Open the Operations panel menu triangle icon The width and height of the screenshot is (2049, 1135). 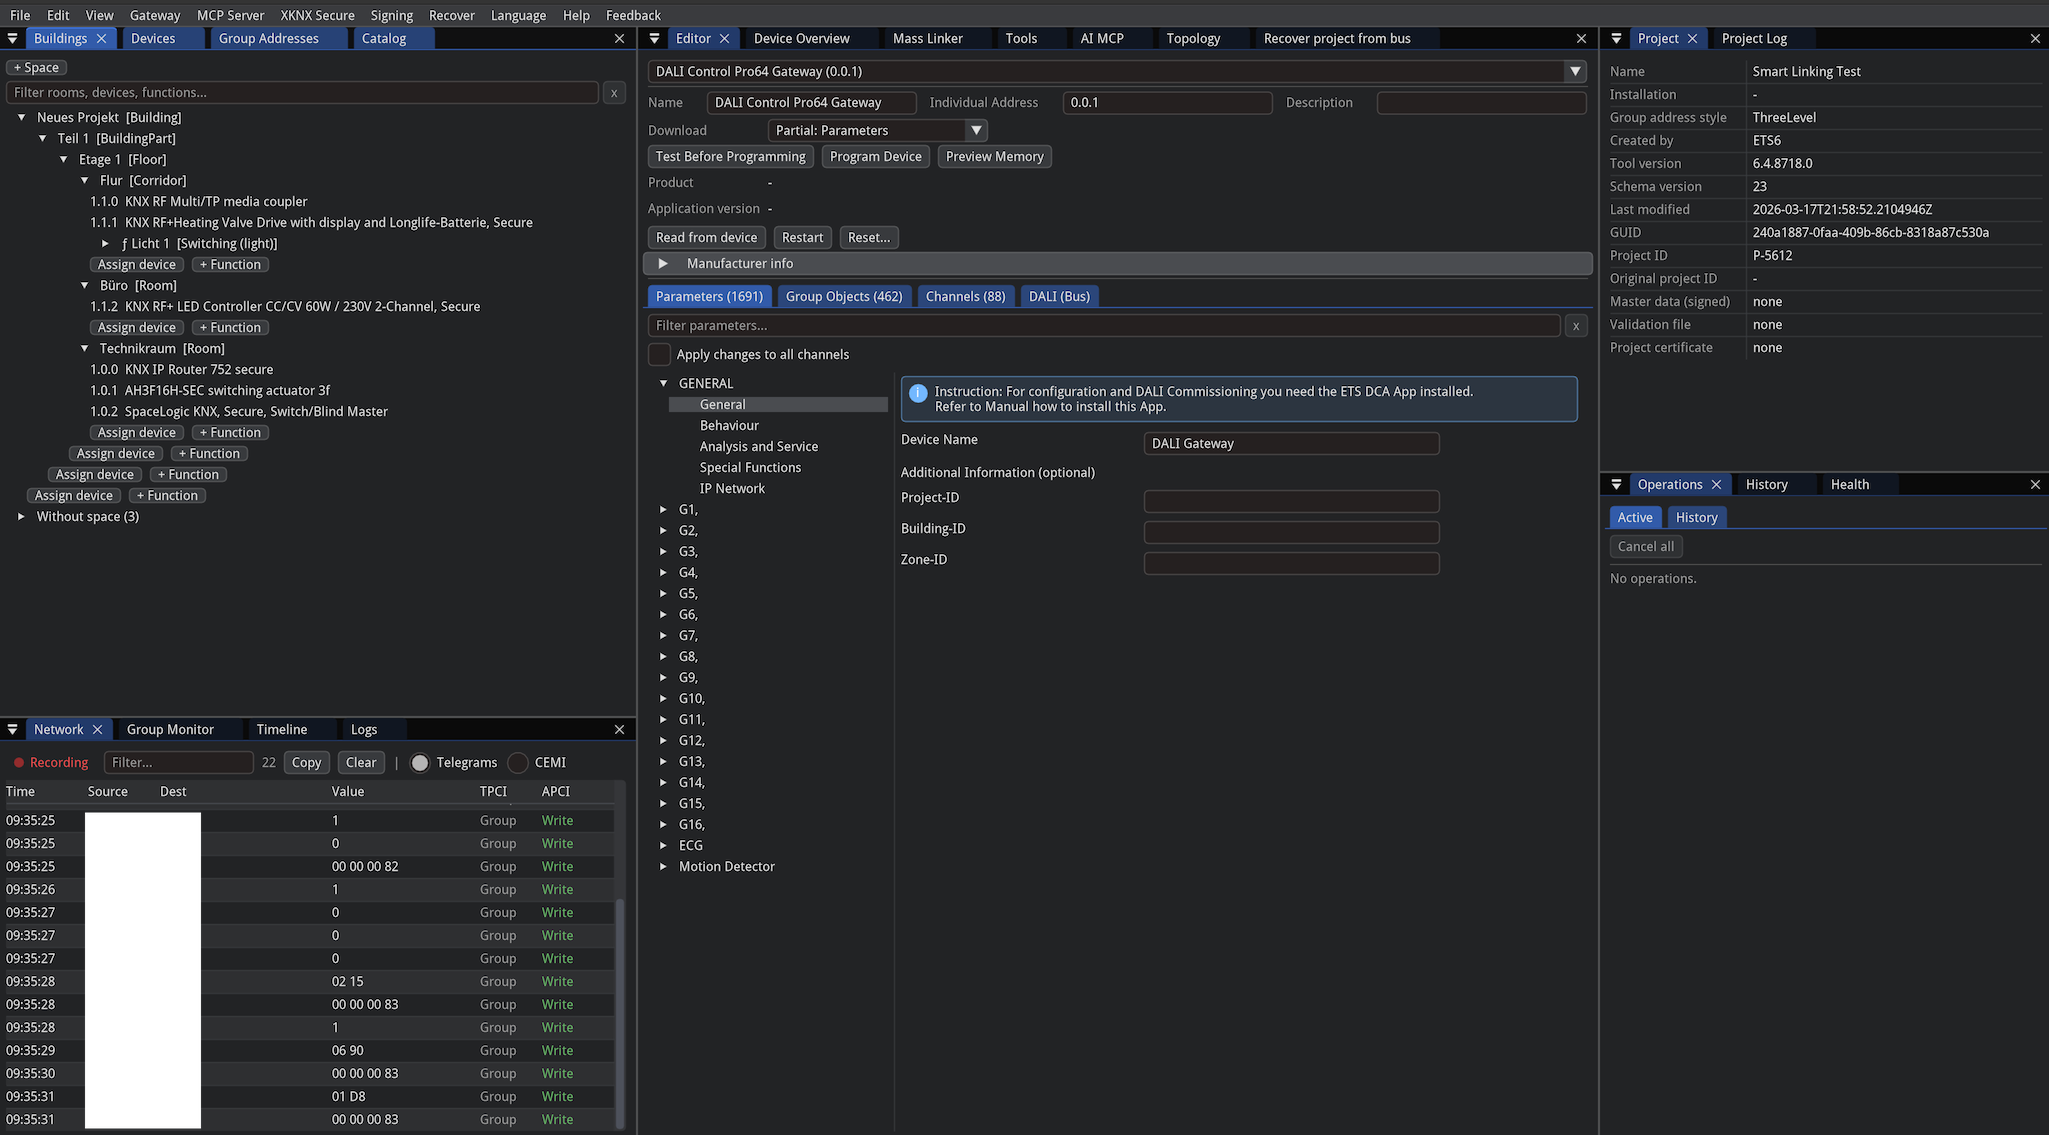click(1616, 484)
